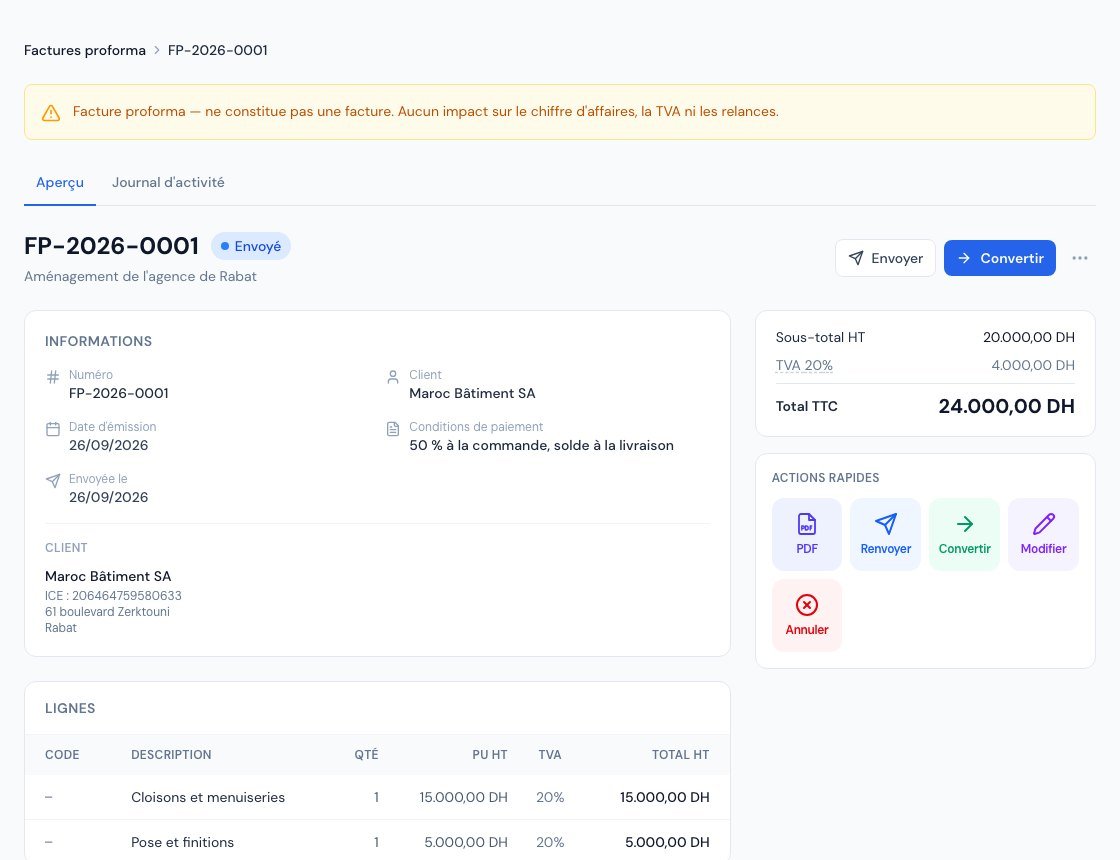Screen dimensions: 1120x860
Task: Go to Factures proforma breadcrumb
Action: click(x=85, y=50)
